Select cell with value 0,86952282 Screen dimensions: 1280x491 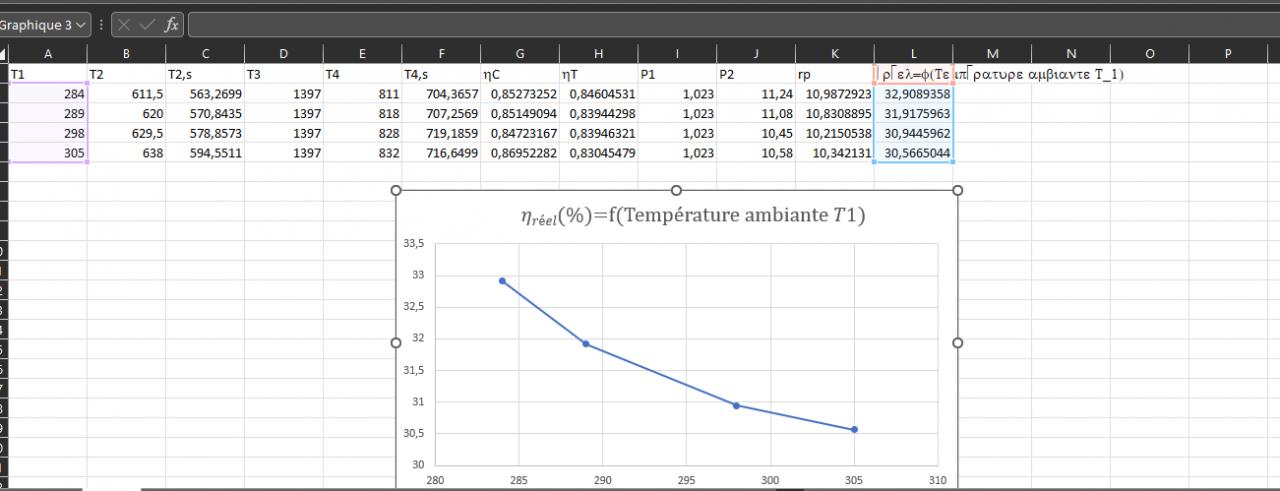pyautogui.click(x=520, y=153)
